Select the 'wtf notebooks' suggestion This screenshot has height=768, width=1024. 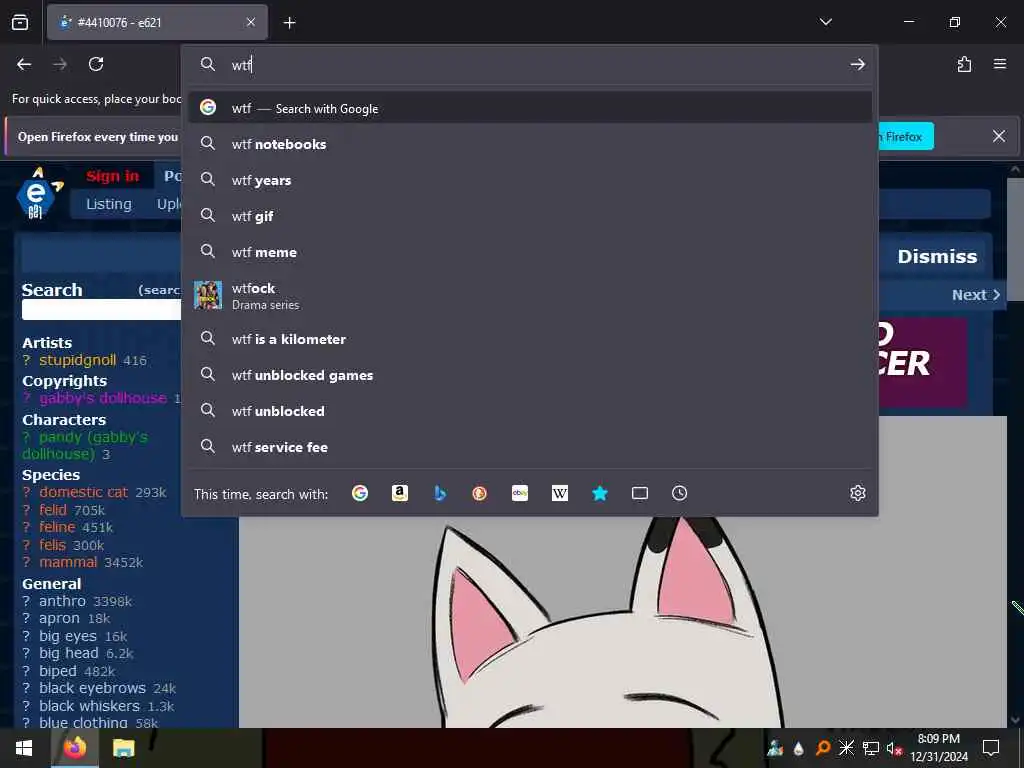pyautogui.click(x=530, y=144)
